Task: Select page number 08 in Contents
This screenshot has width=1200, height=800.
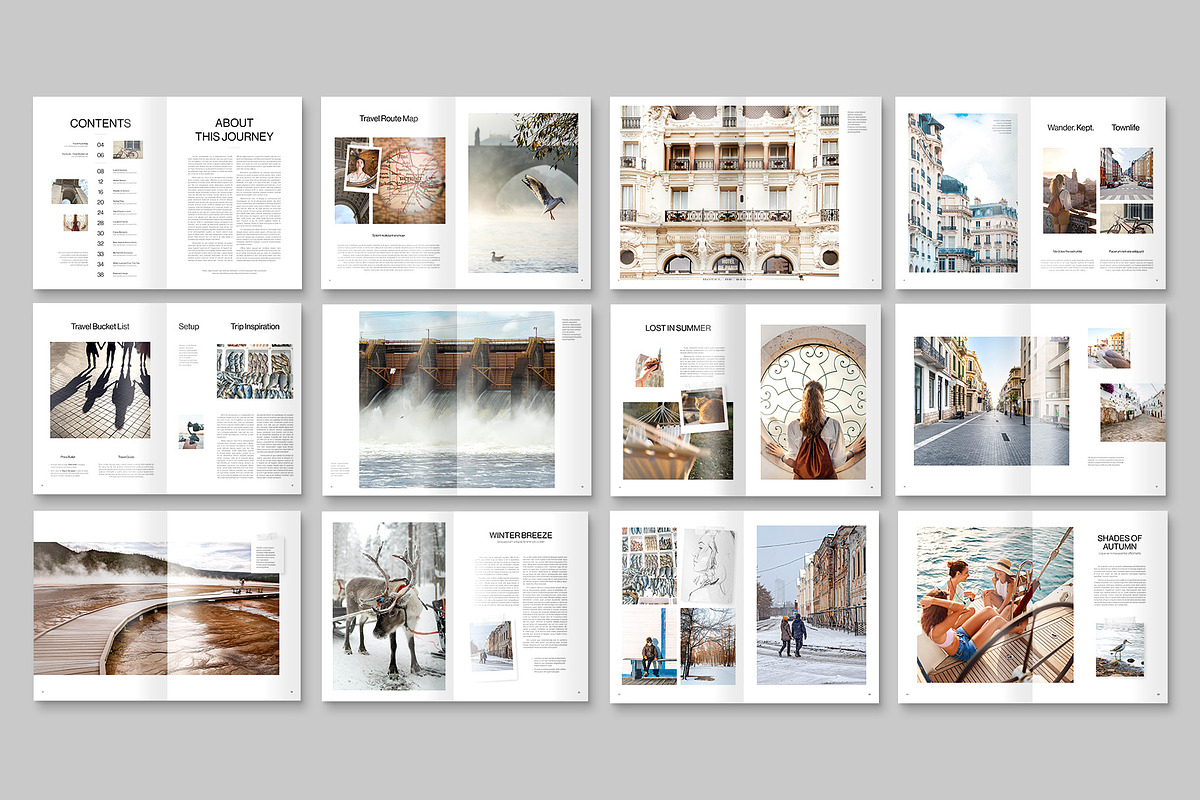Action: point(100,171)
